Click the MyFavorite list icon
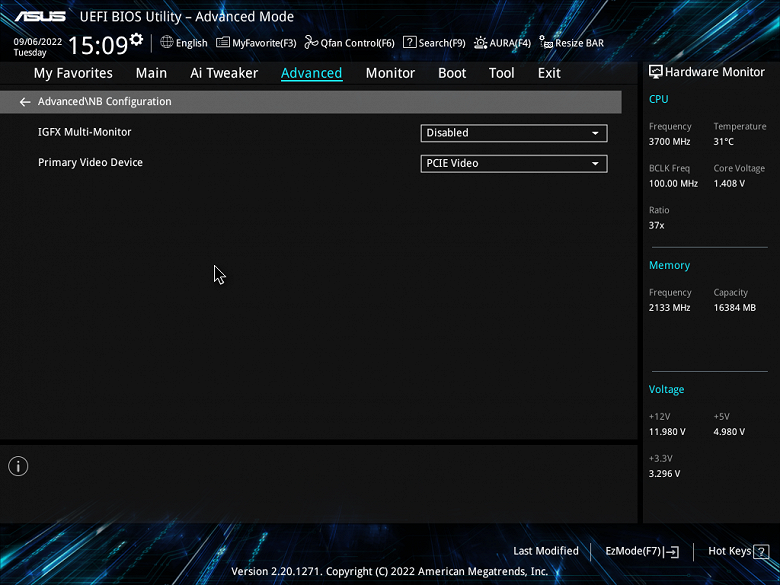The width and height of the screenshot is (780, 585). click(x=223, y=43)
